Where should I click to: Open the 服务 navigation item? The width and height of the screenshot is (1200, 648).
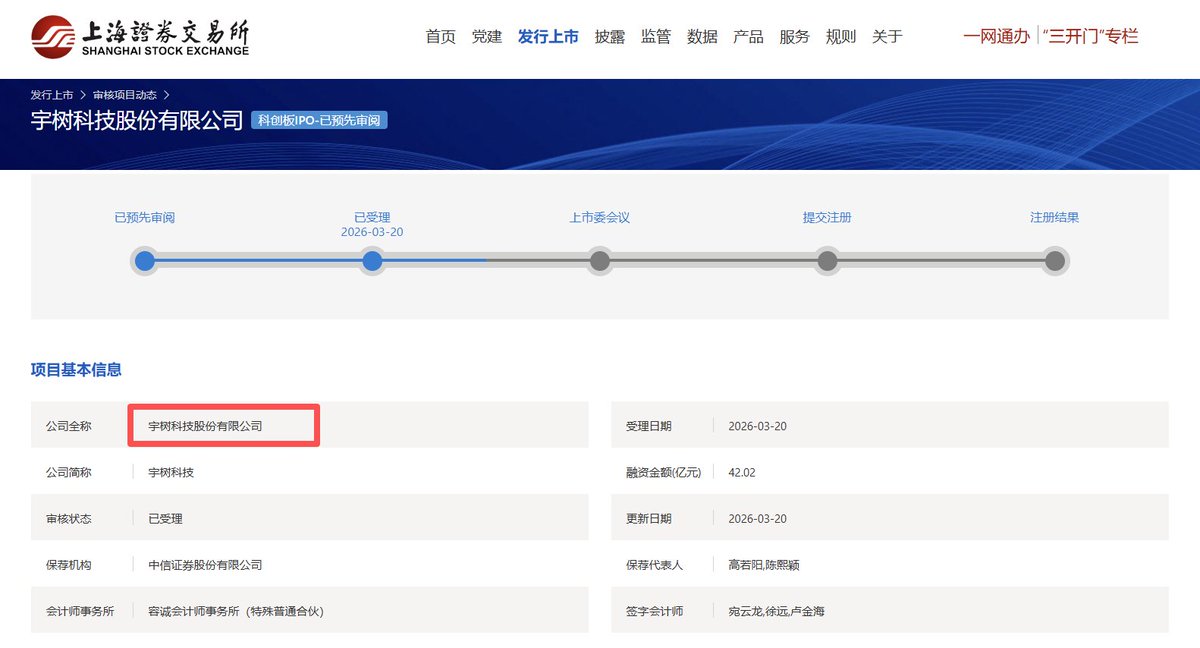tap(794, 37)
